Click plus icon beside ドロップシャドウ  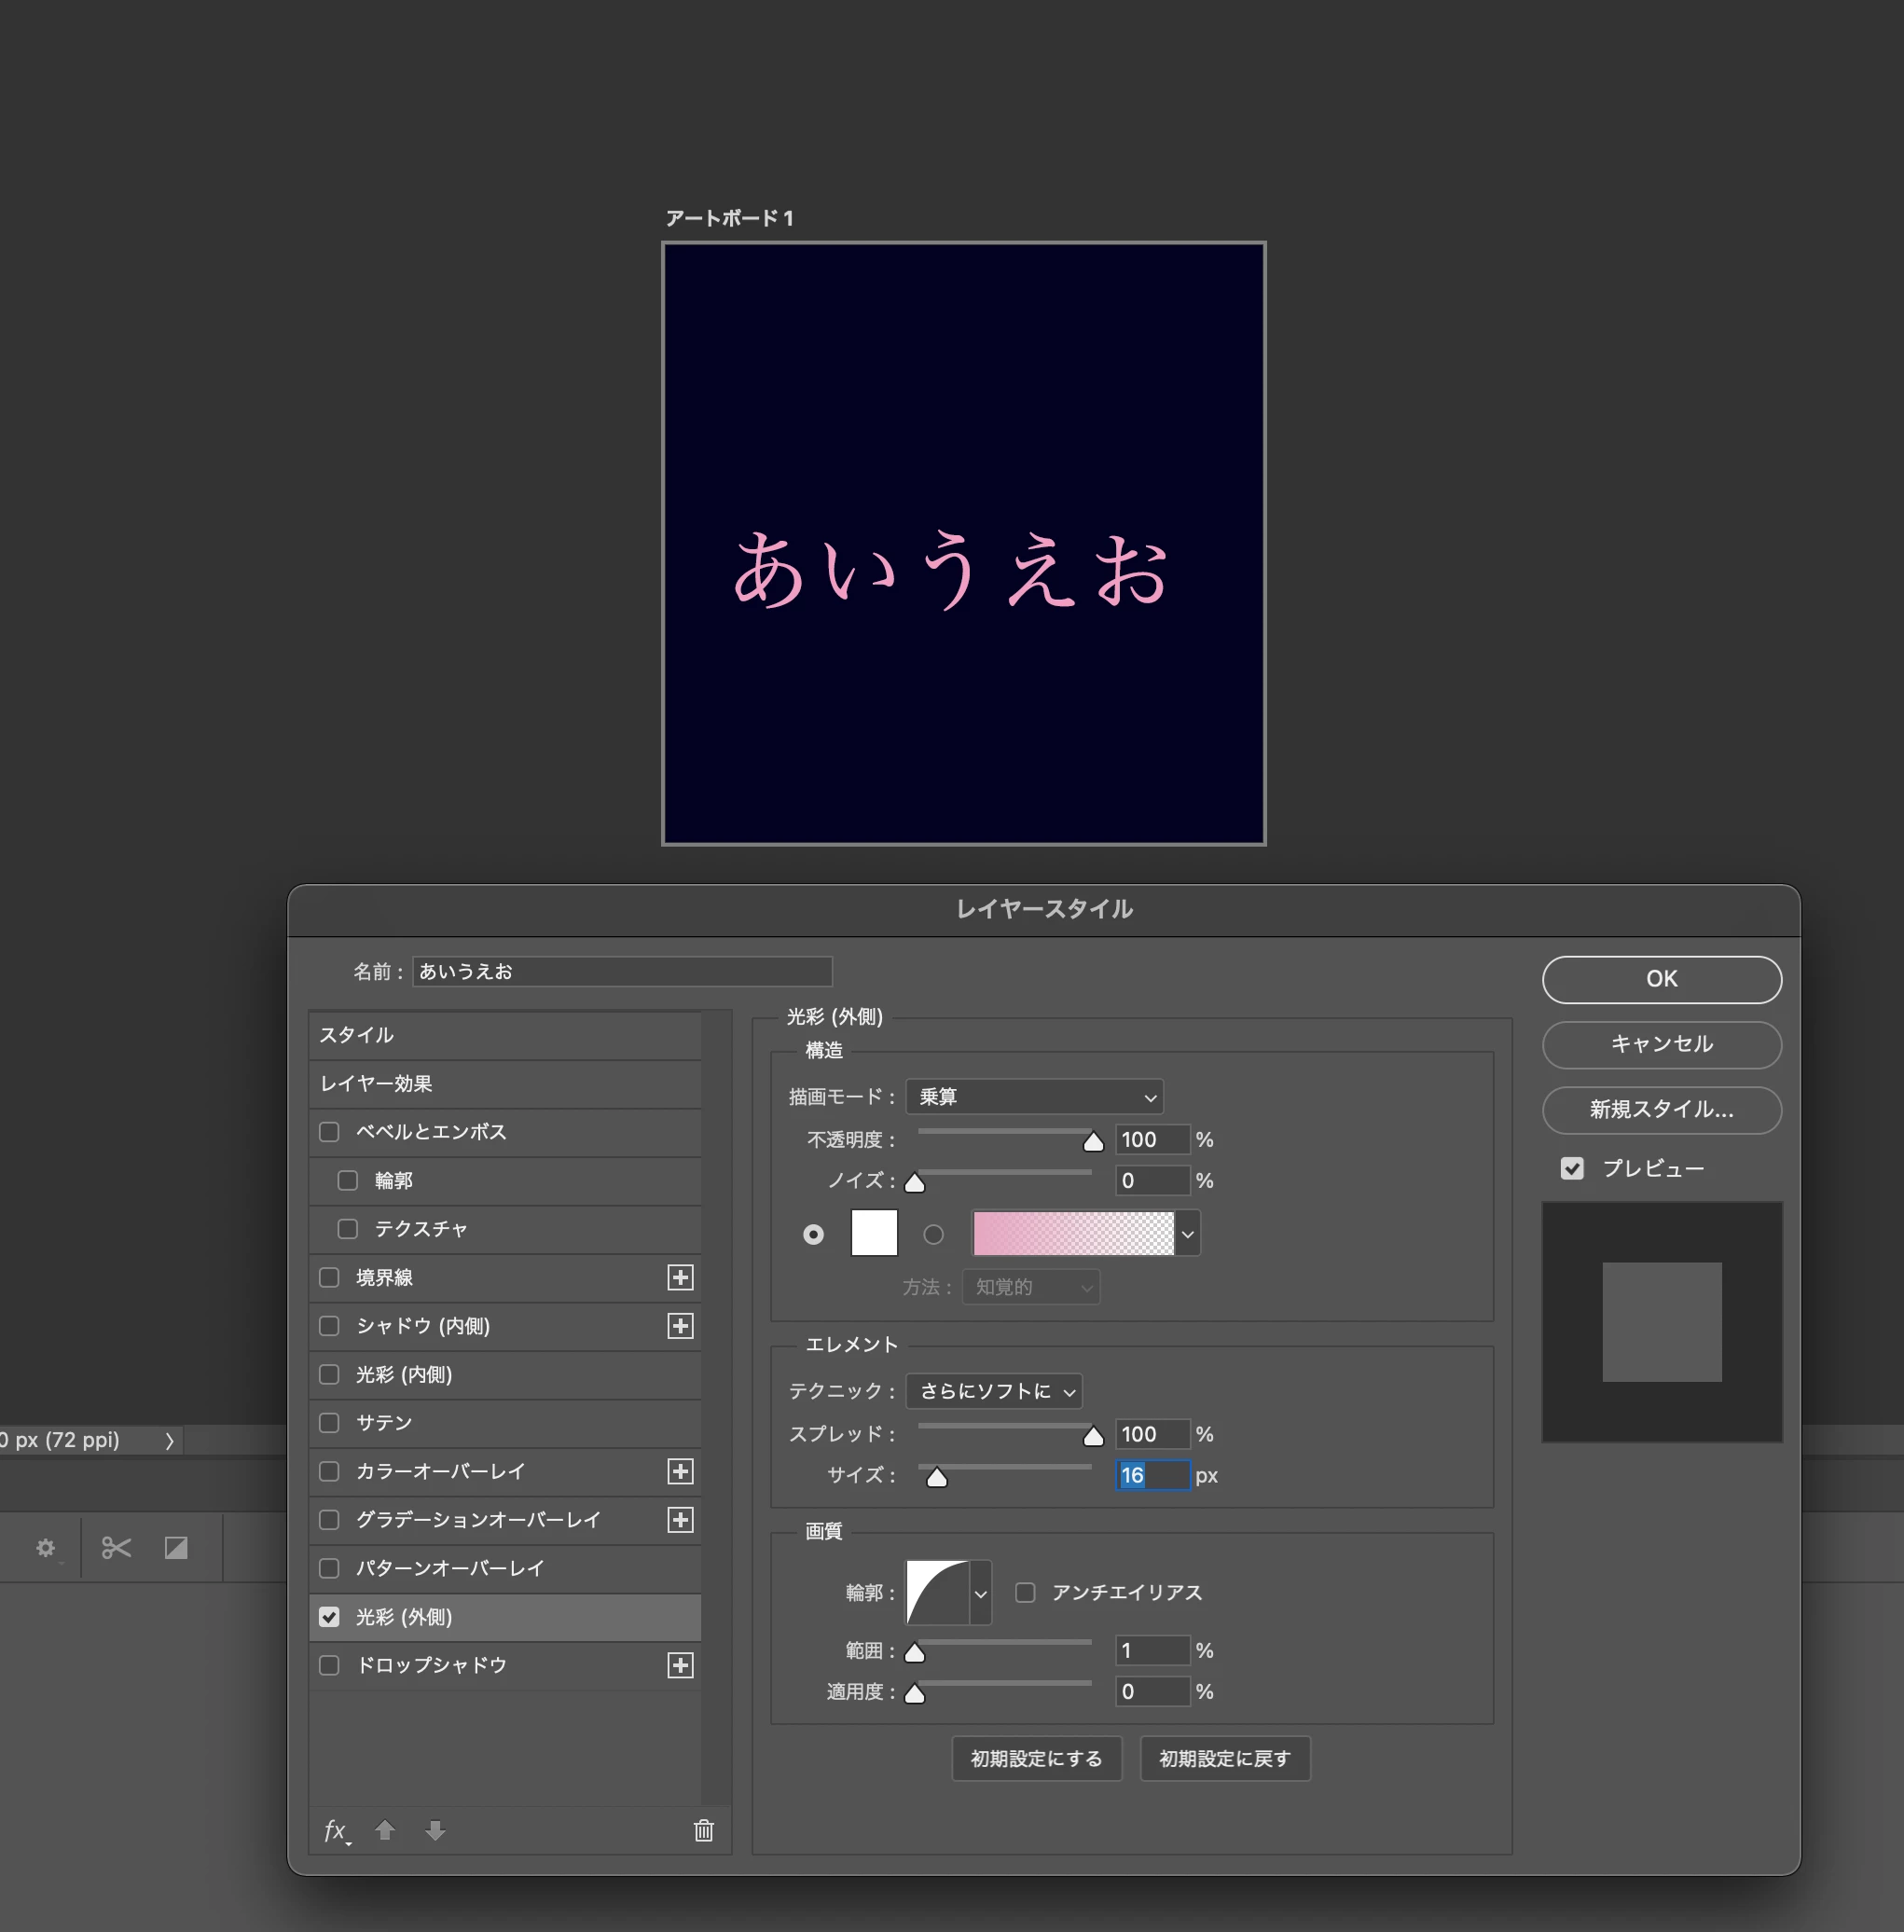click(680, 1665)
